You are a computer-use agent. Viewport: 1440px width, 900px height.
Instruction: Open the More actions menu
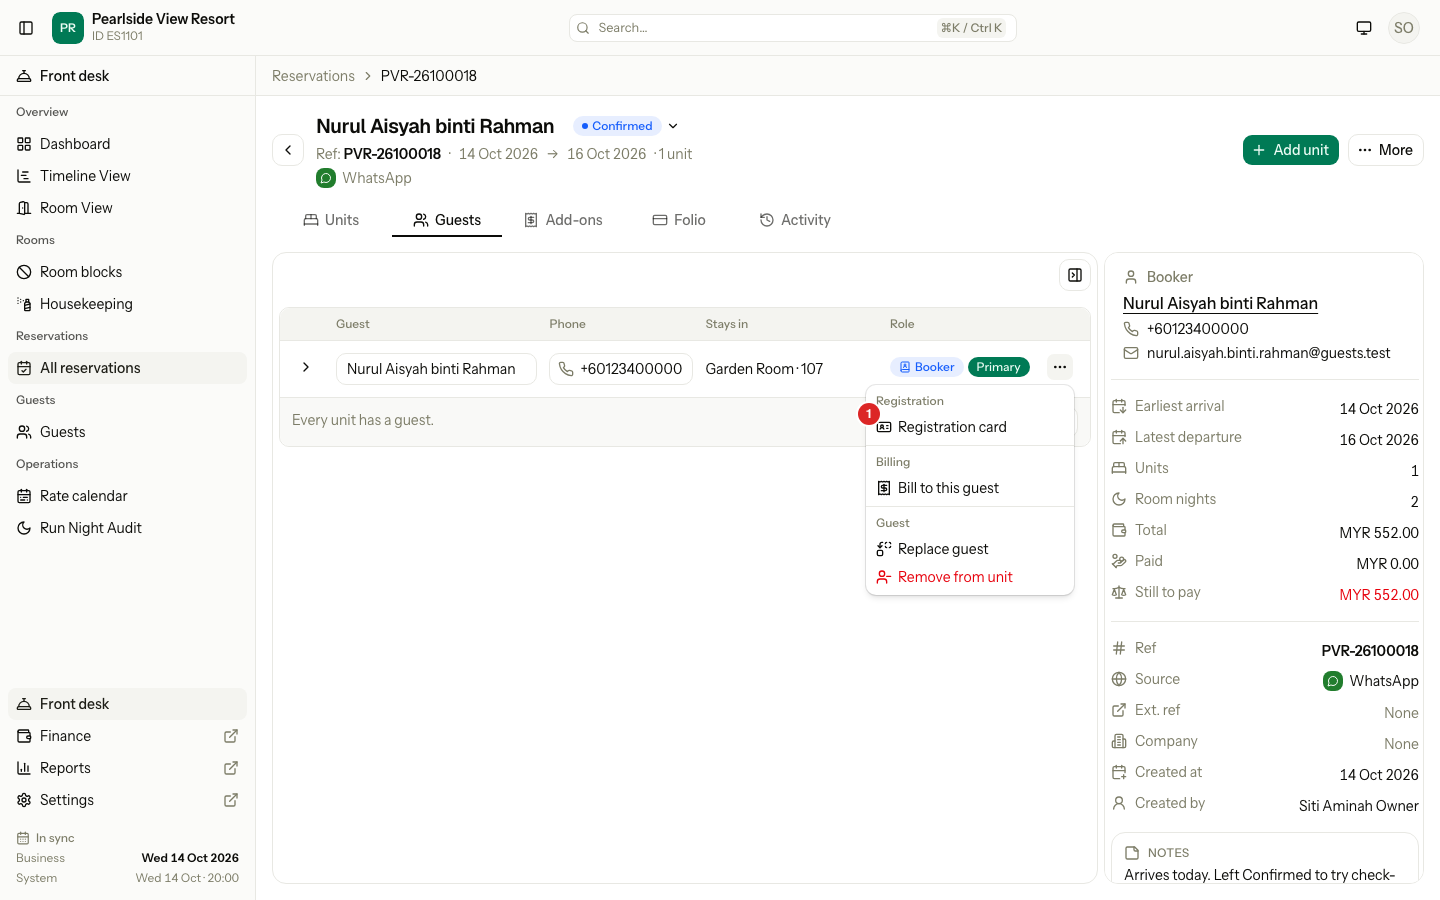click(x=1385, y=150)
